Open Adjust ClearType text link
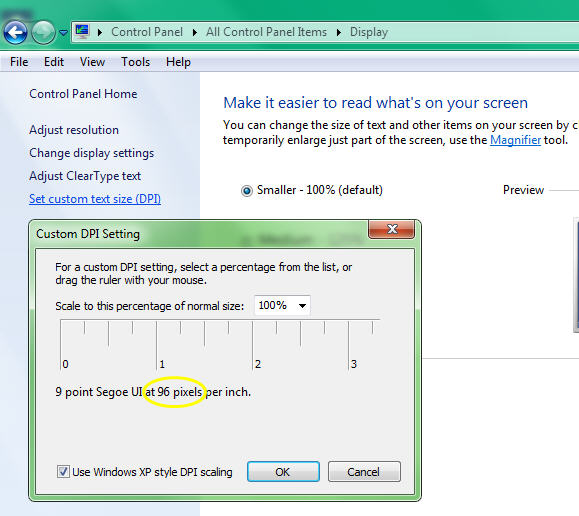Viewport: 579px width, 516px height. [x=85, y=176]
